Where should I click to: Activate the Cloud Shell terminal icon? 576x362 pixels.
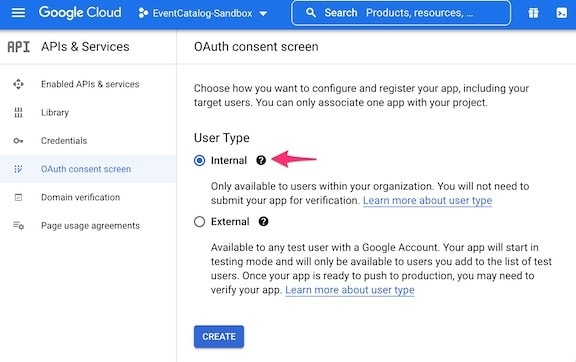(x=561, y=13)
